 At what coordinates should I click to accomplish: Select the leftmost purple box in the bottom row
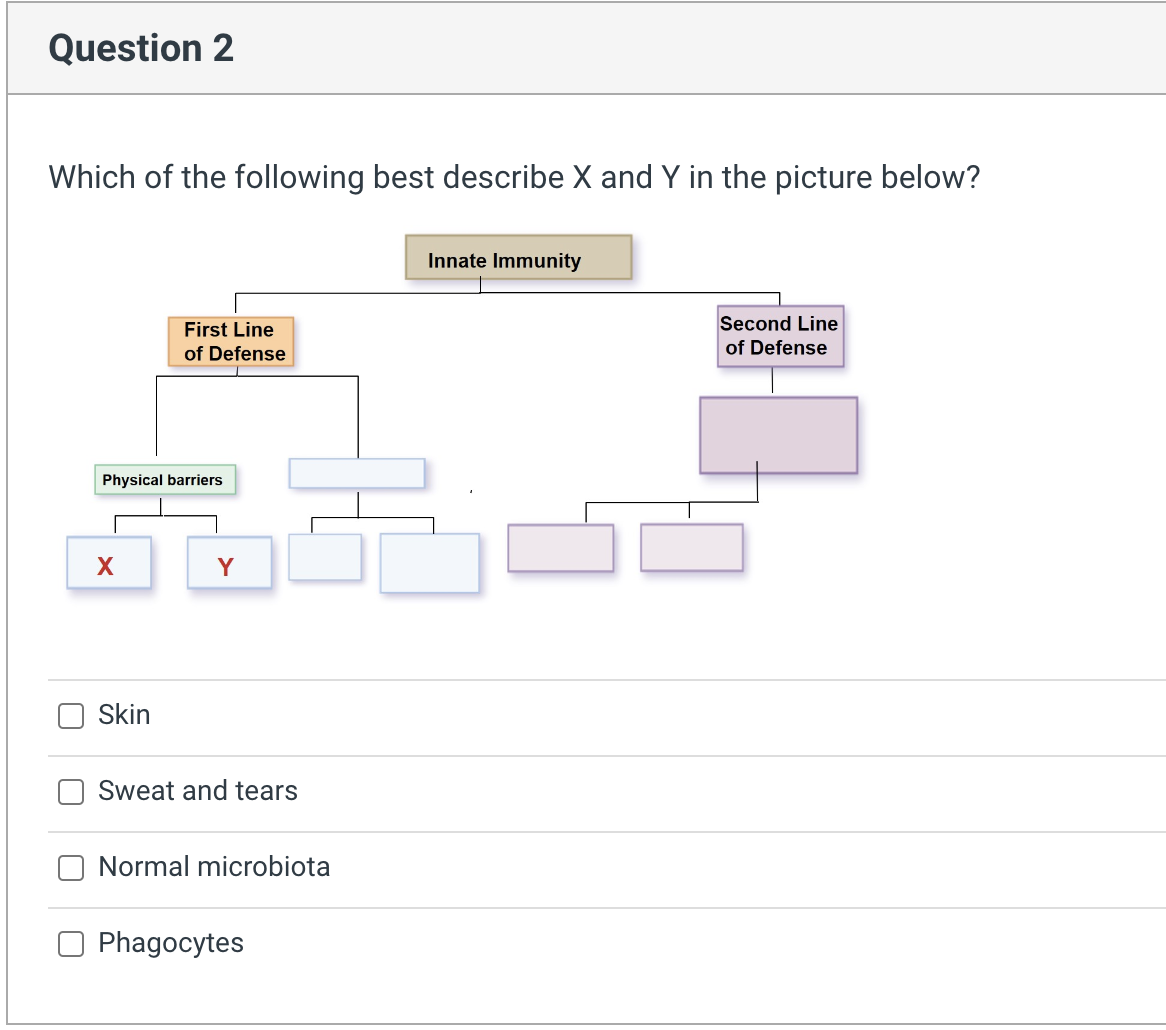point(560,547)
